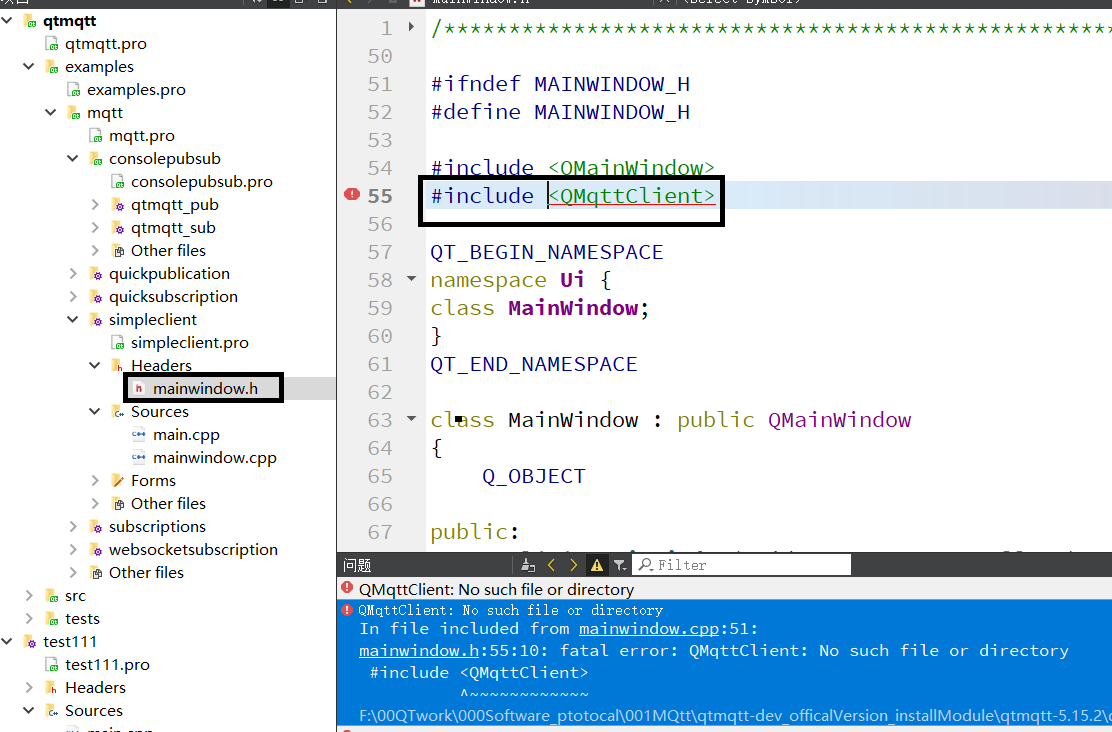The image size is (1112, 732).
Task: Expand the Forms folder
Action: tap(94, 480)
